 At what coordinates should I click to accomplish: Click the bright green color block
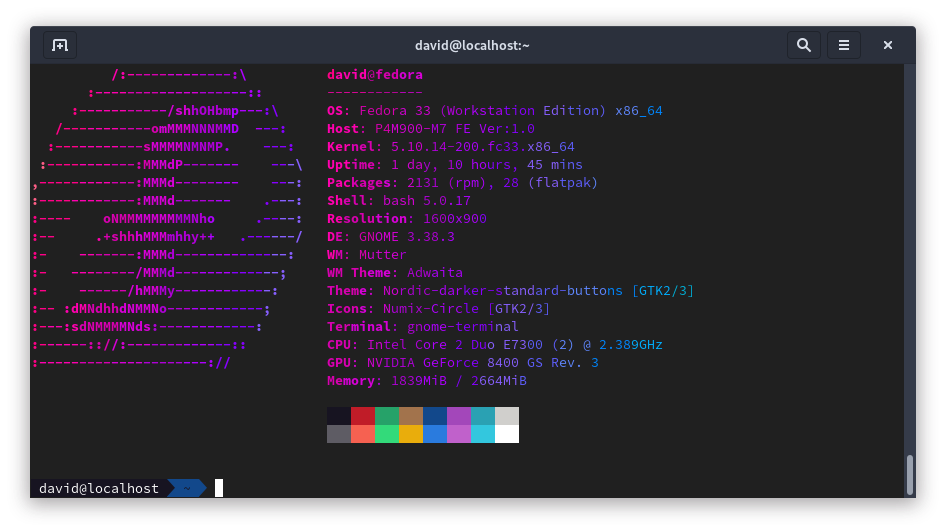(x=387, y=434)
